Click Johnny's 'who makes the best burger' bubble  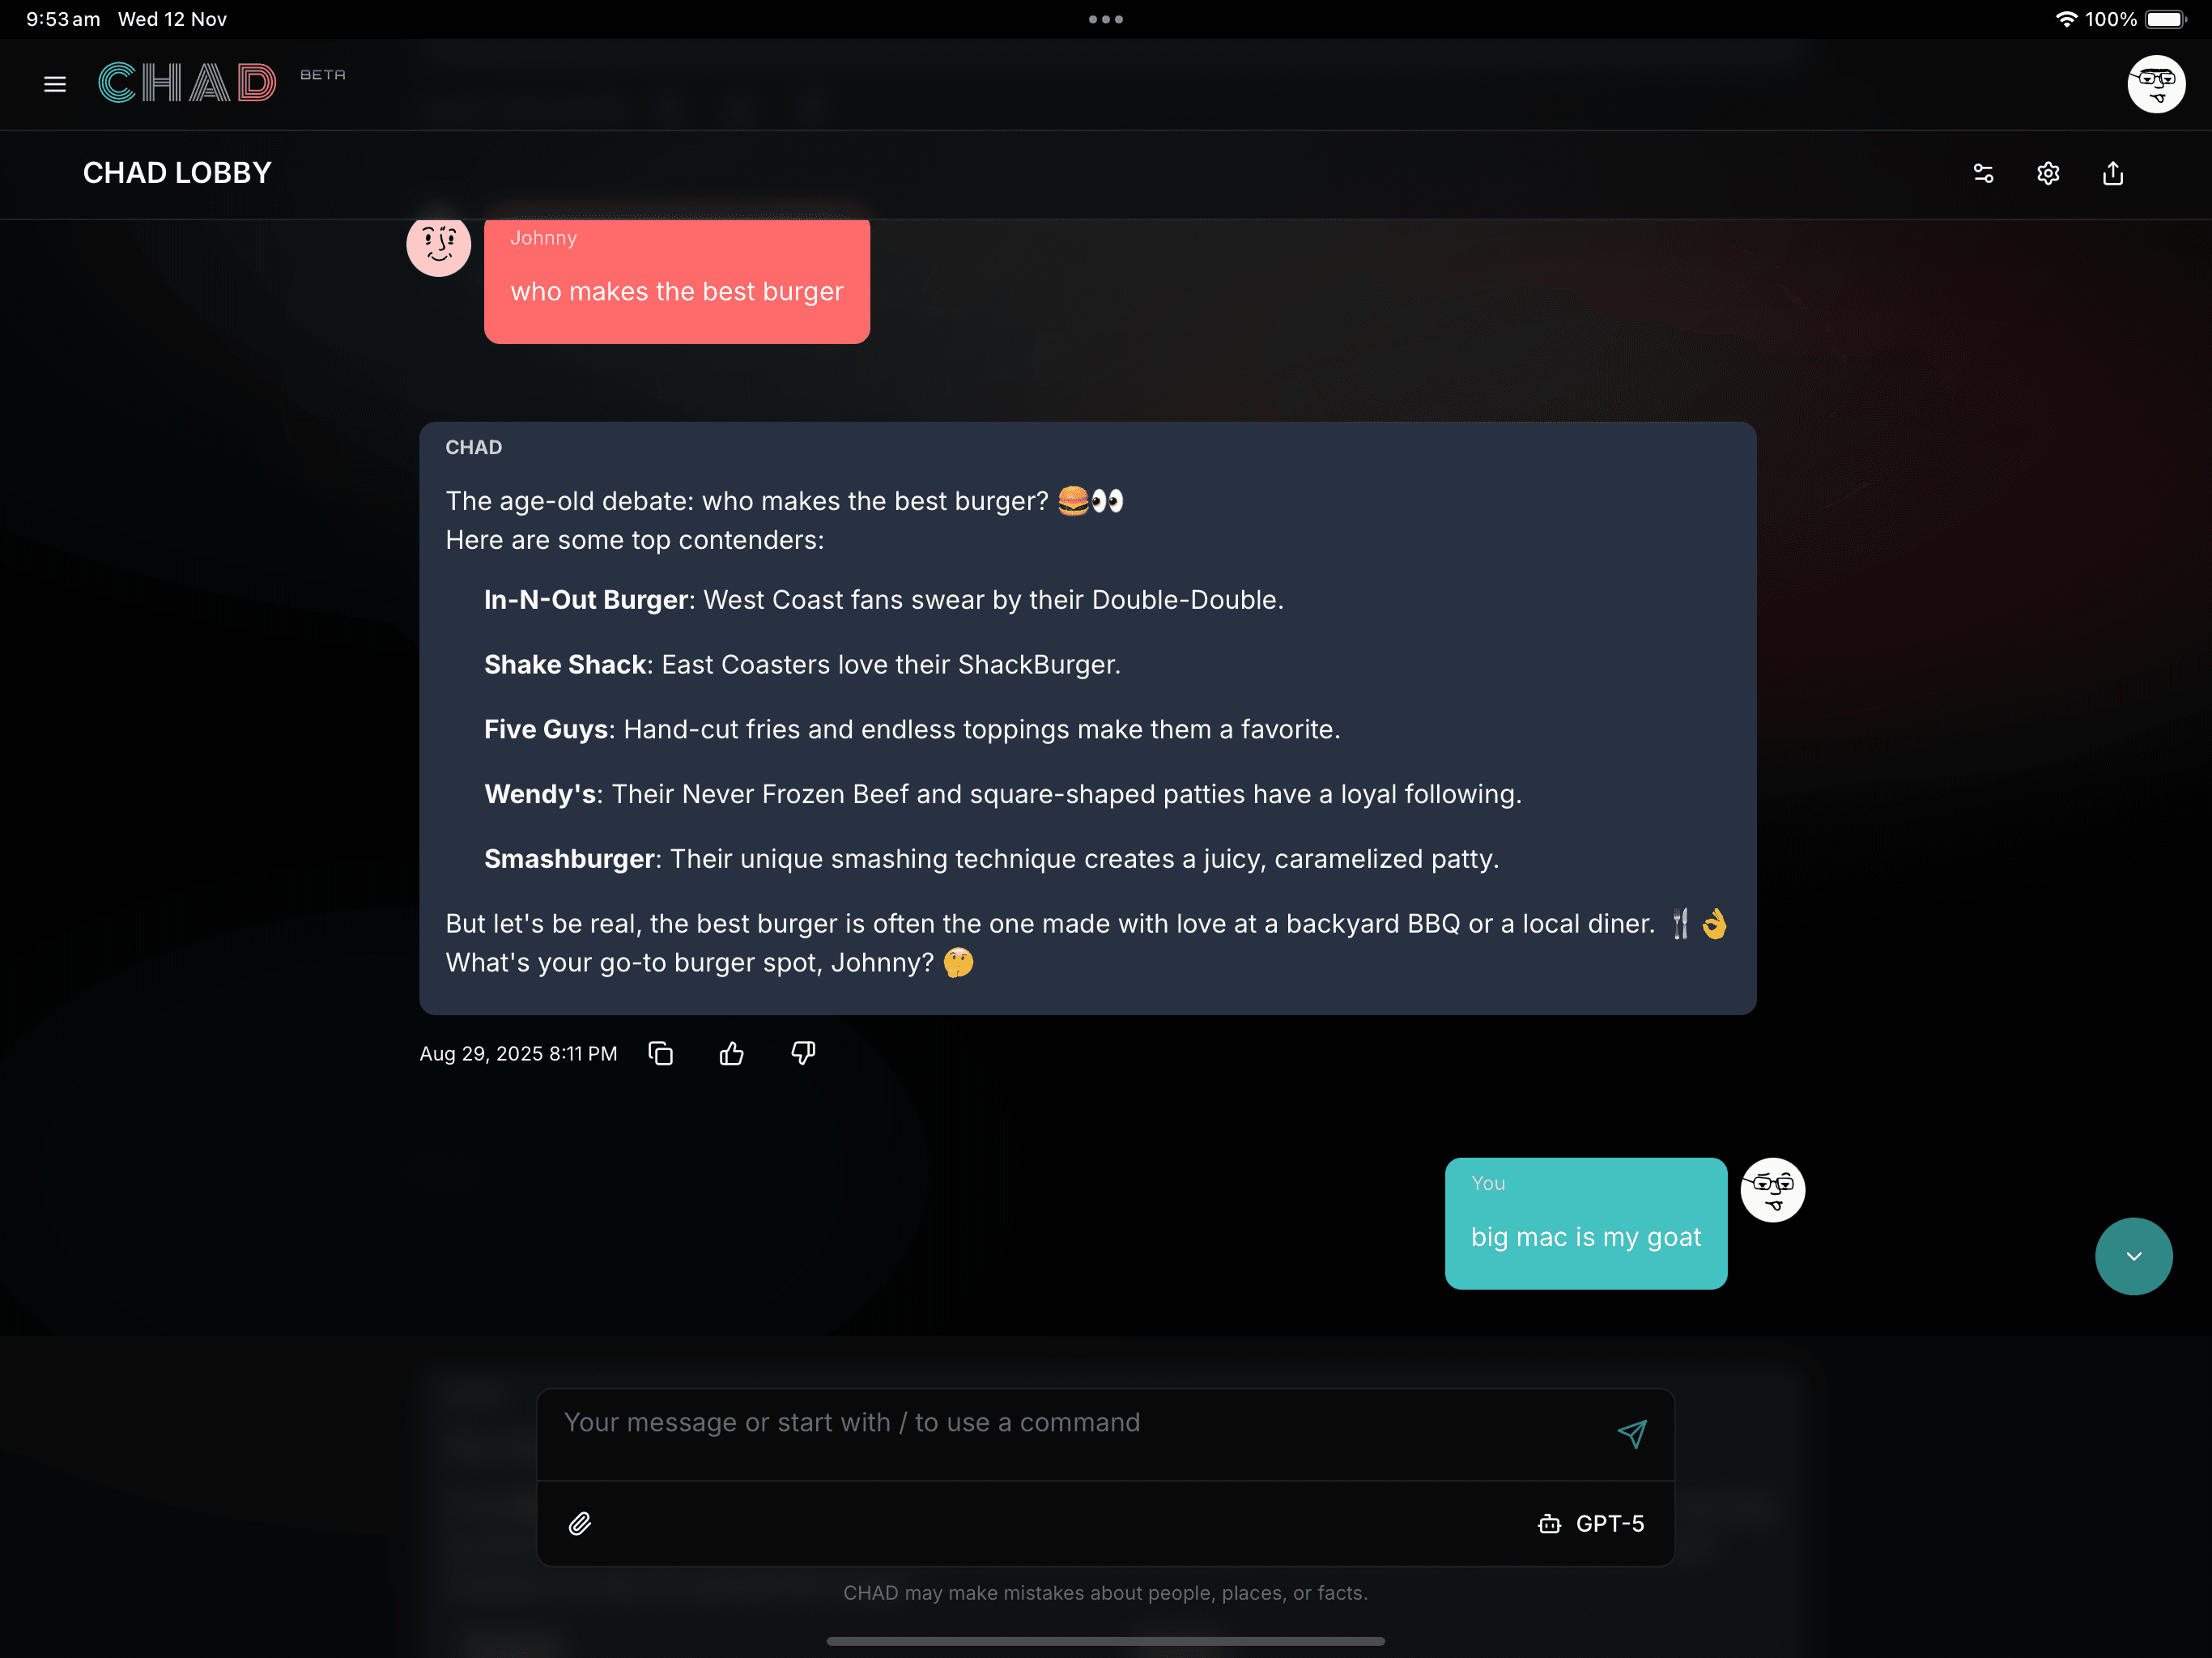(677, 281)
